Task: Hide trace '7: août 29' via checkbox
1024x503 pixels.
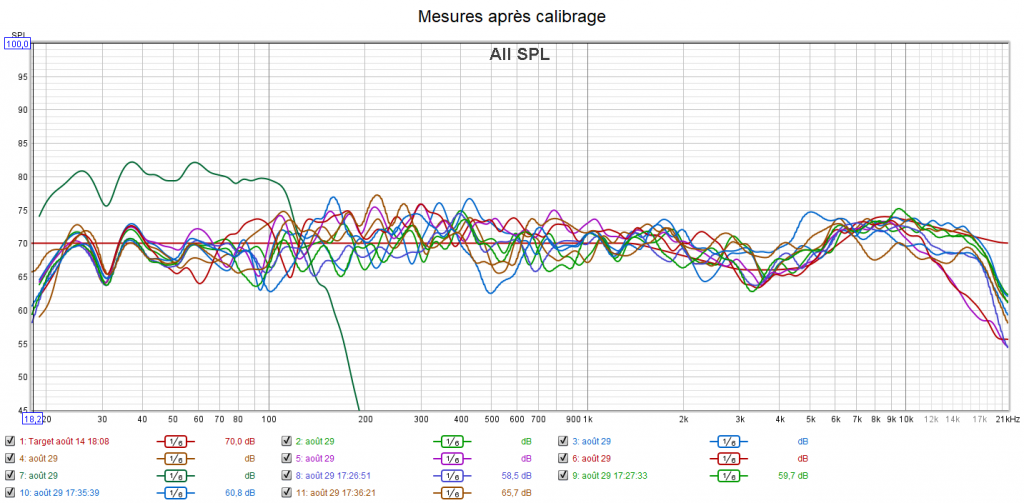Action: tap(10, 475)
